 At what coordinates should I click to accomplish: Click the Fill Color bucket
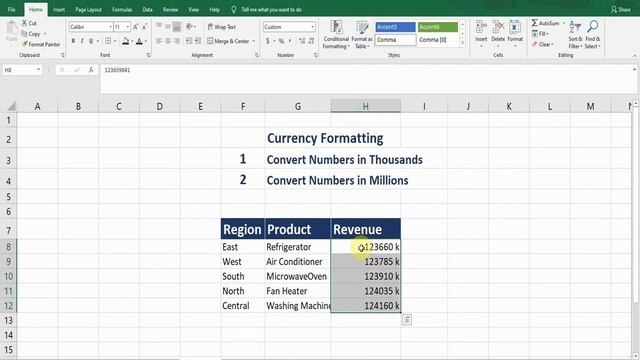click(125, 41)
